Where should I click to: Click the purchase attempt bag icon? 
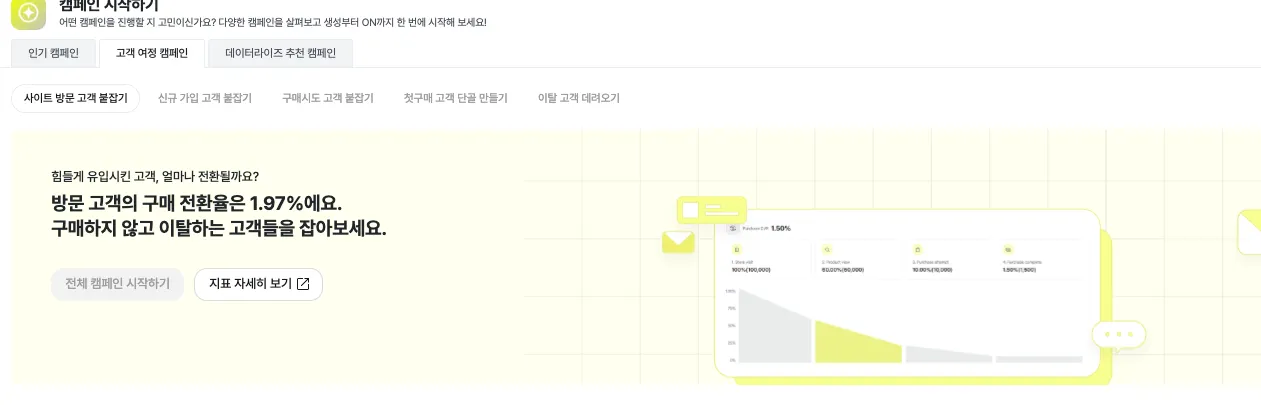click(917, 249)
